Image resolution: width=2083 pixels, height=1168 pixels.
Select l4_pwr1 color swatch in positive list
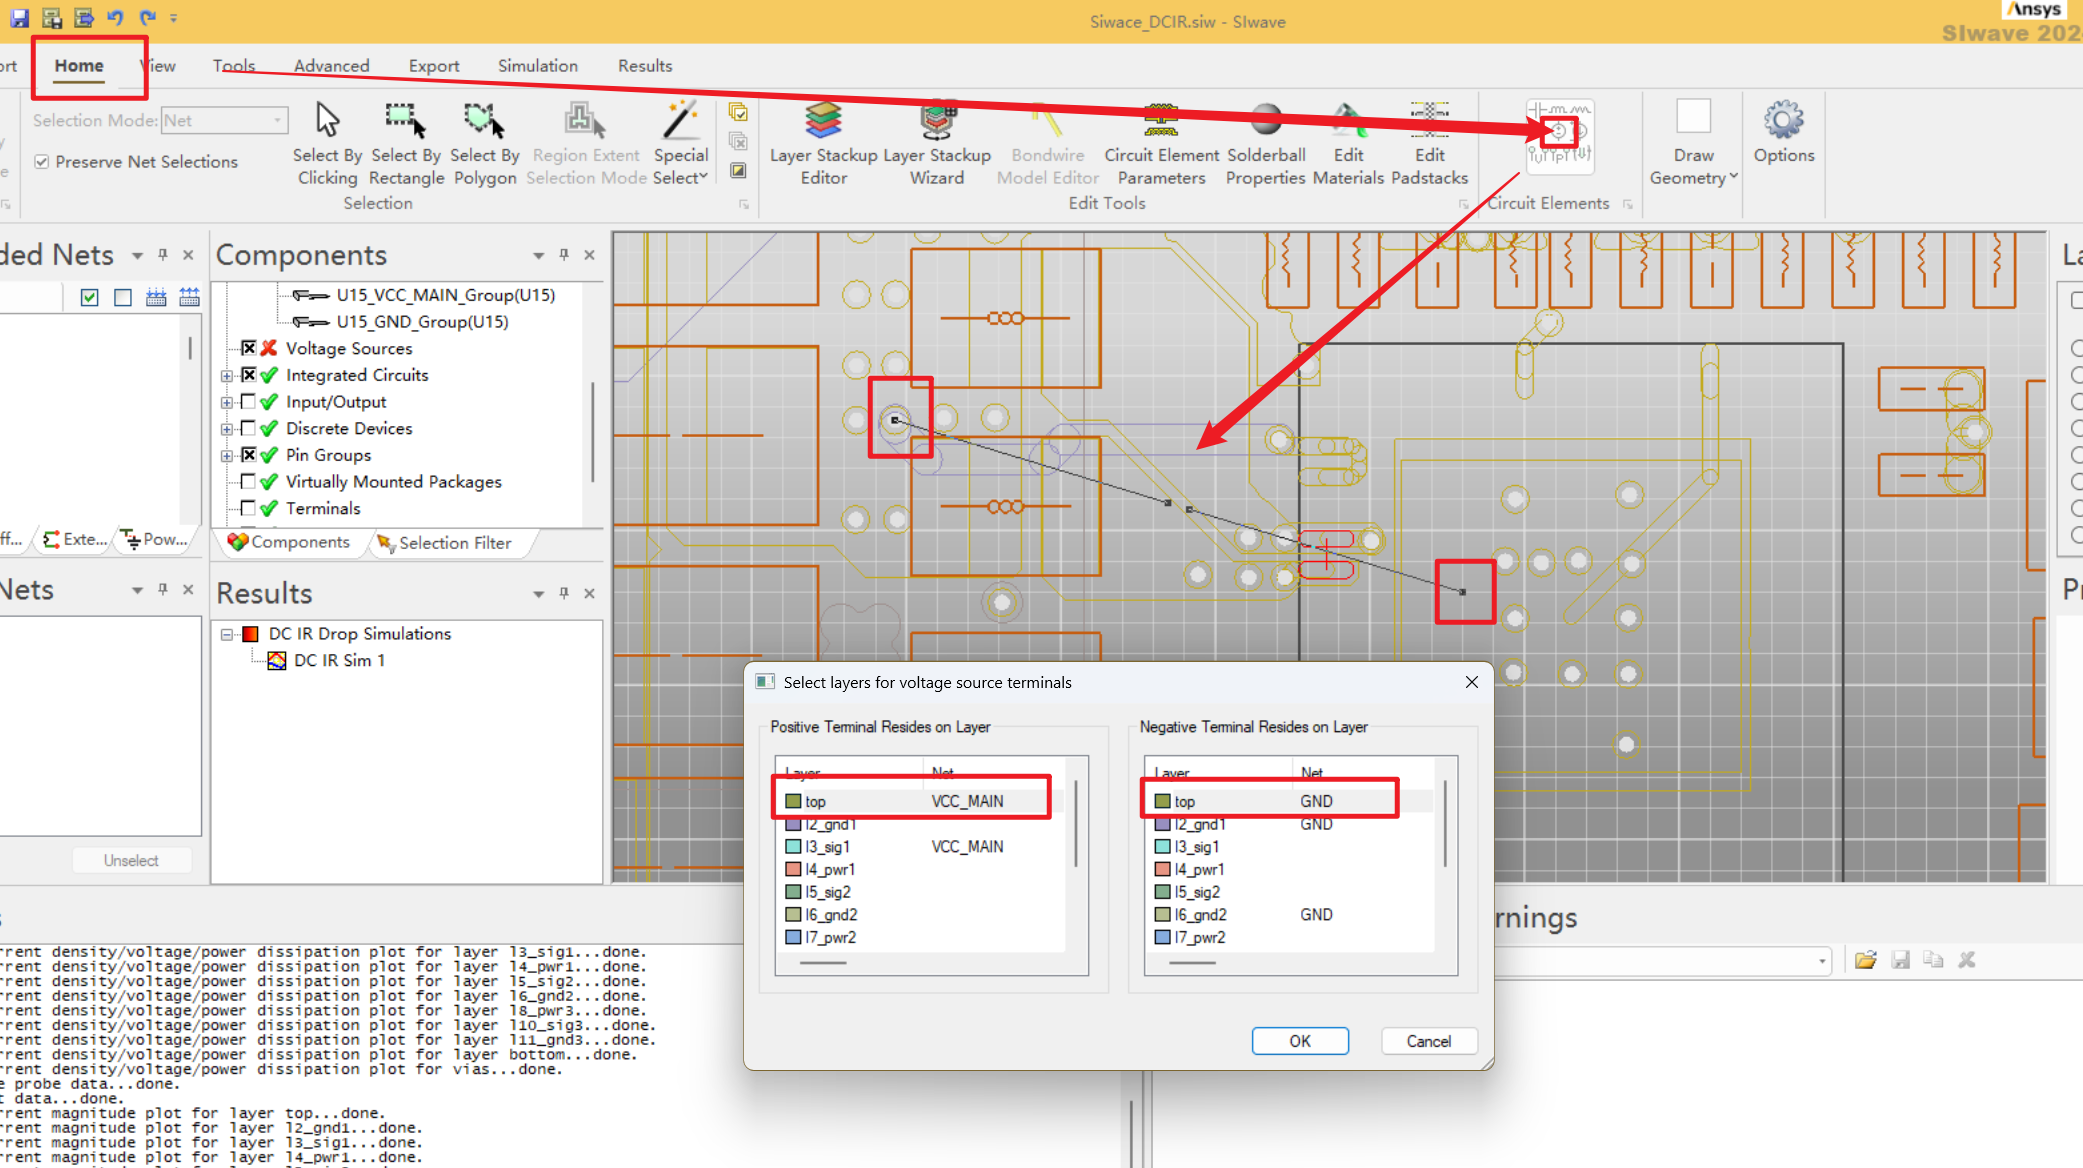coord(793,870)
